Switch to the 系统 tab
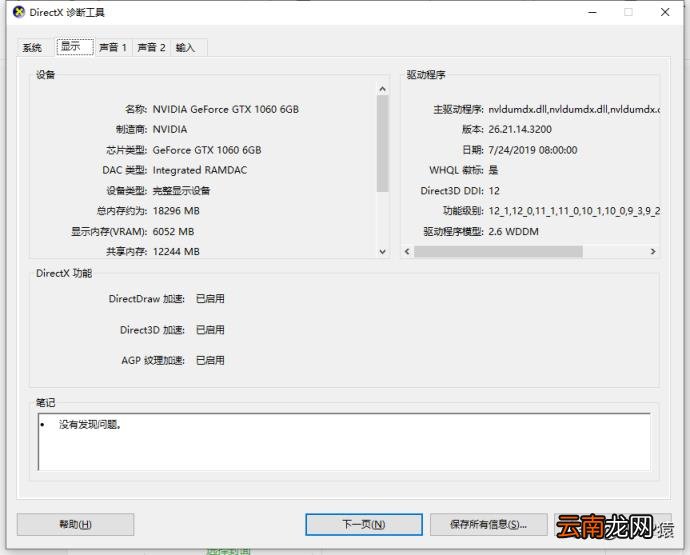Viewport: 690px width, 555px height. (32, 48)
